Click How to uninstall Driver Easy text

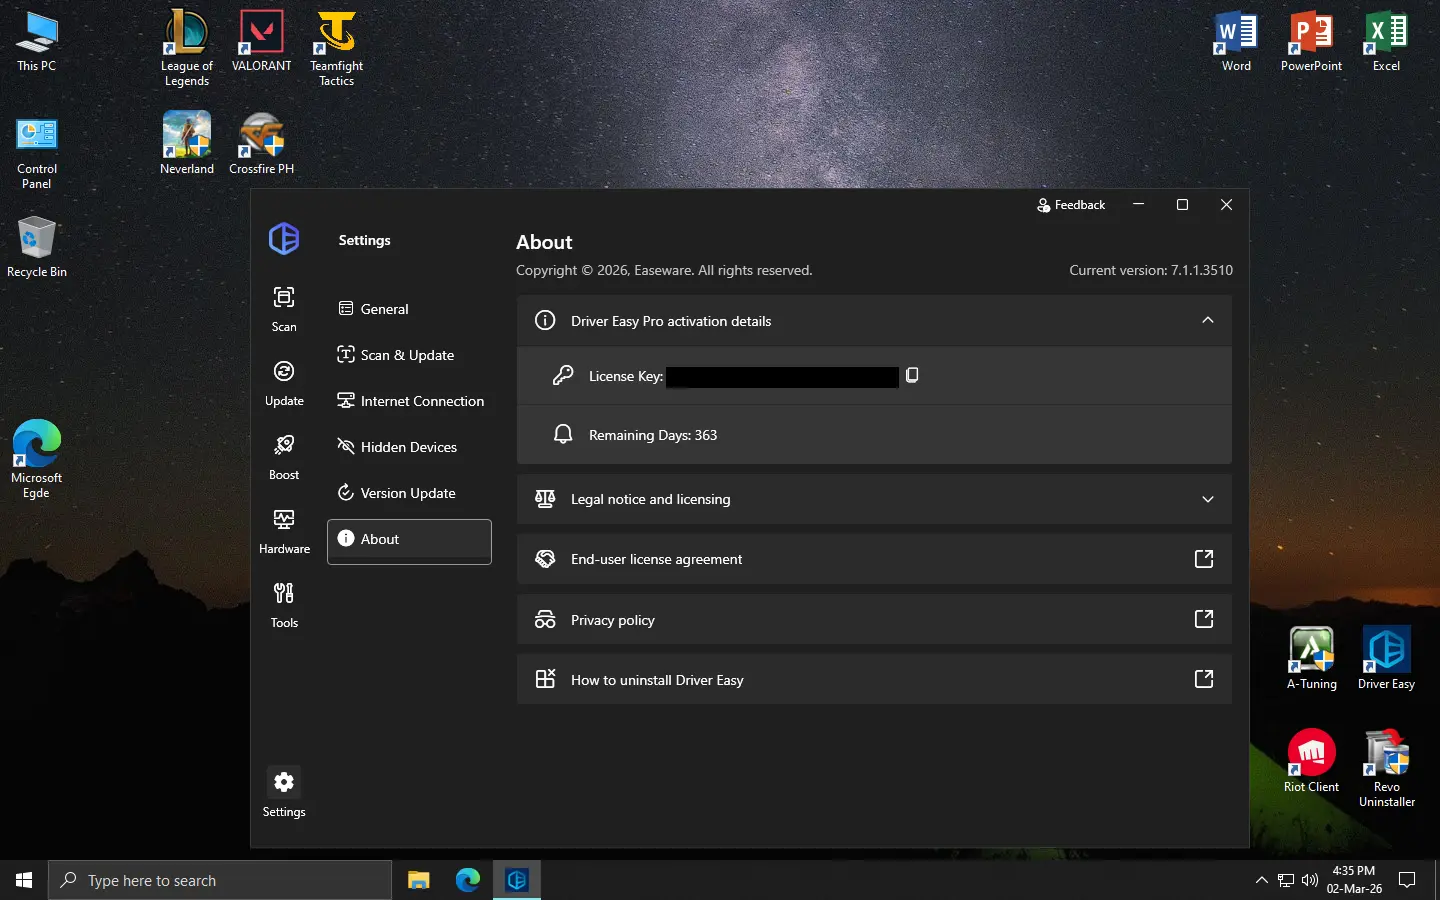coord(657,680)
